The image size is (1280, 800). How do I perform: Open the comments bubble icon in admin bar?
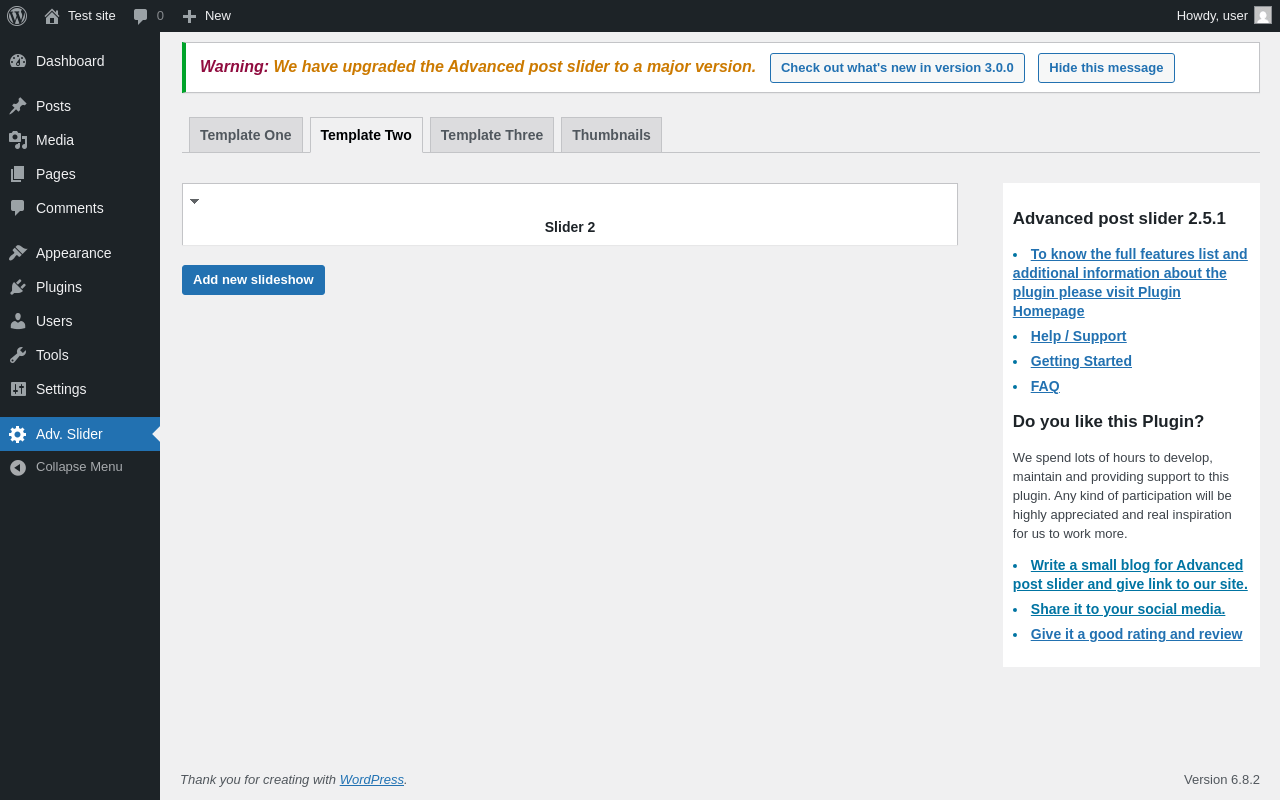pyautogui.click(x=140, y=16)
